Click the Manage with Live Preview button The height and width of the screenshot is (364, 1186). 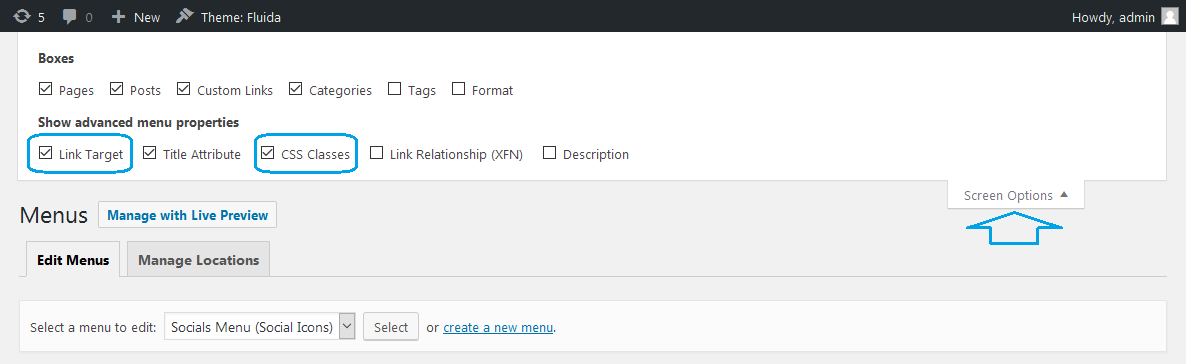[x=188, y=215]
